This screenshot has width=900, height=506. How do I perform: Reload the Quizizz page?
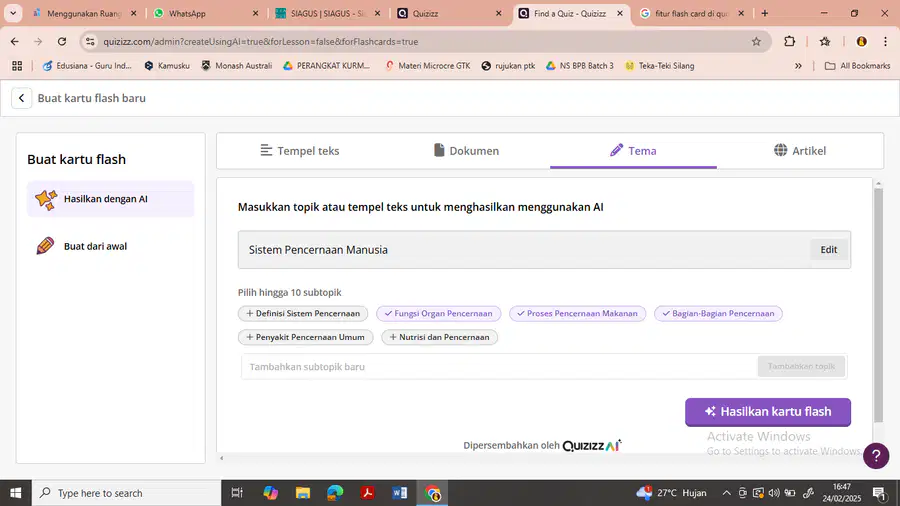pyautogui.click(x=61, y=41)
